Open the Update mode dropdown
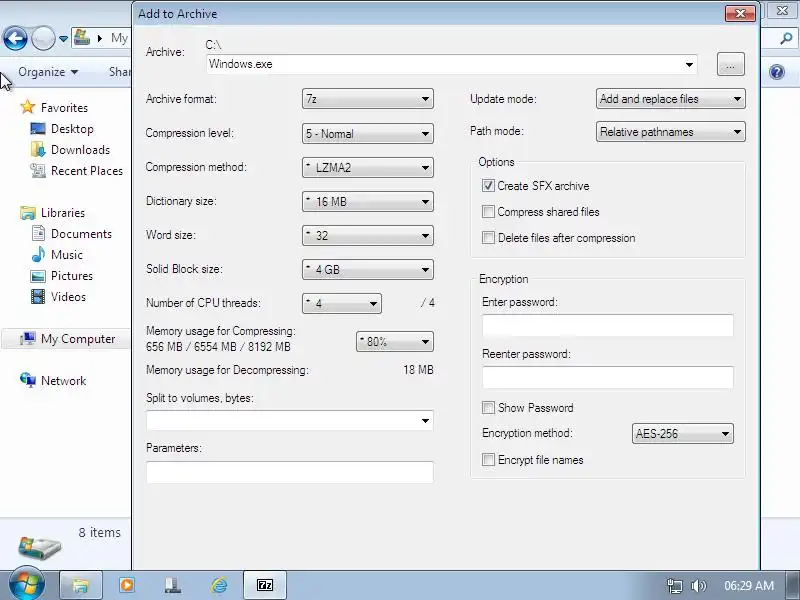This screenshot has width=800, height=600. (x=670, y=99)
